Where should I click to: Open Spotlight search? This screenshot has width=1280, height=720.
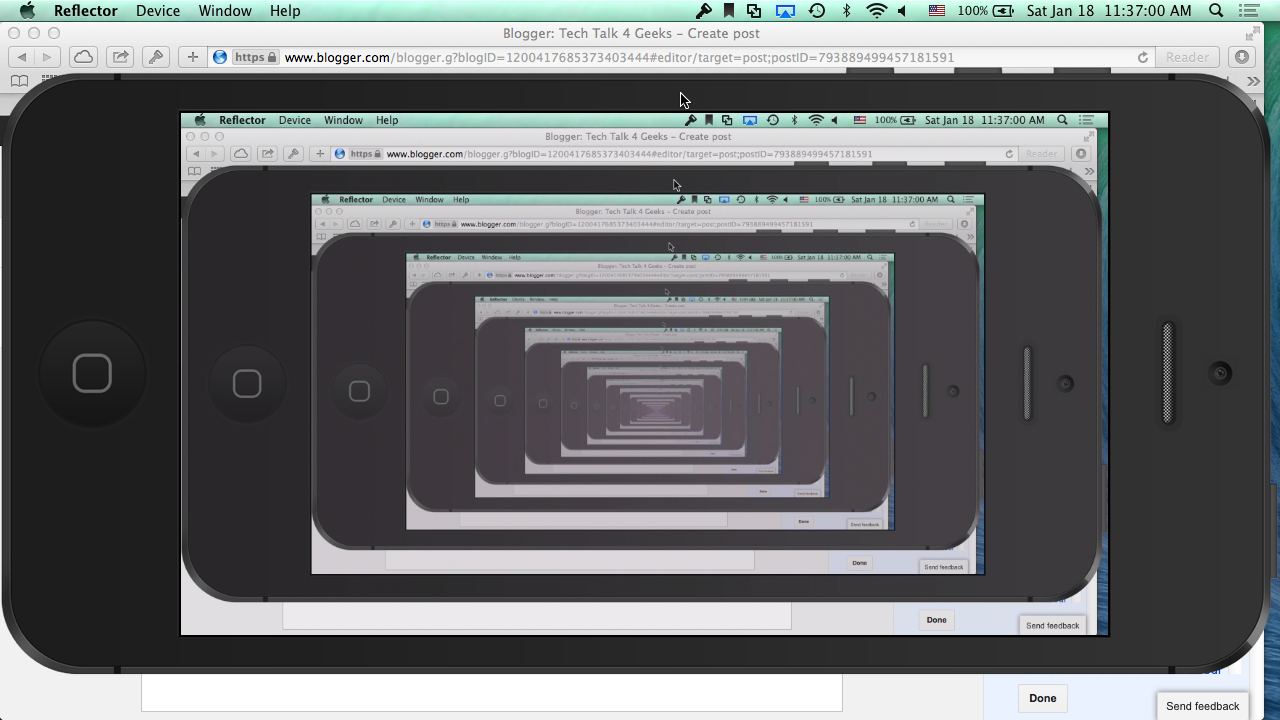click(1216, 11)
